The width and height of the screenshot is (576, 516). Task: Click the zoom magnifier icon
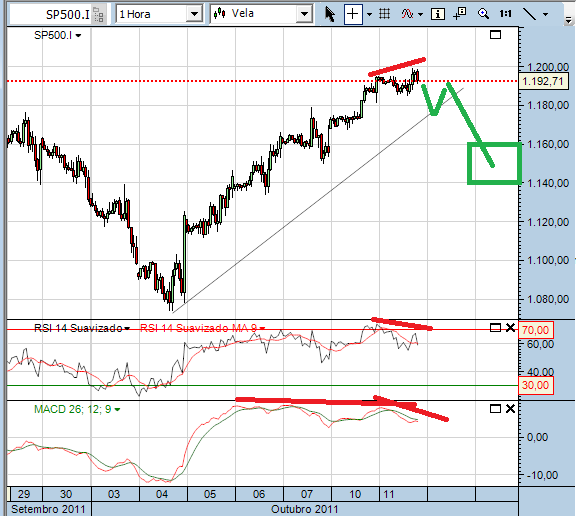(x=483, y=14)
